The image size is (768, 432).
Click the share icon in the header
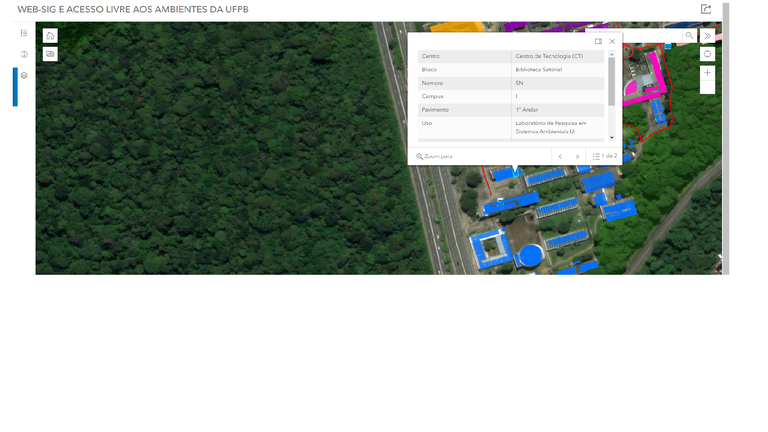[706, 9]
